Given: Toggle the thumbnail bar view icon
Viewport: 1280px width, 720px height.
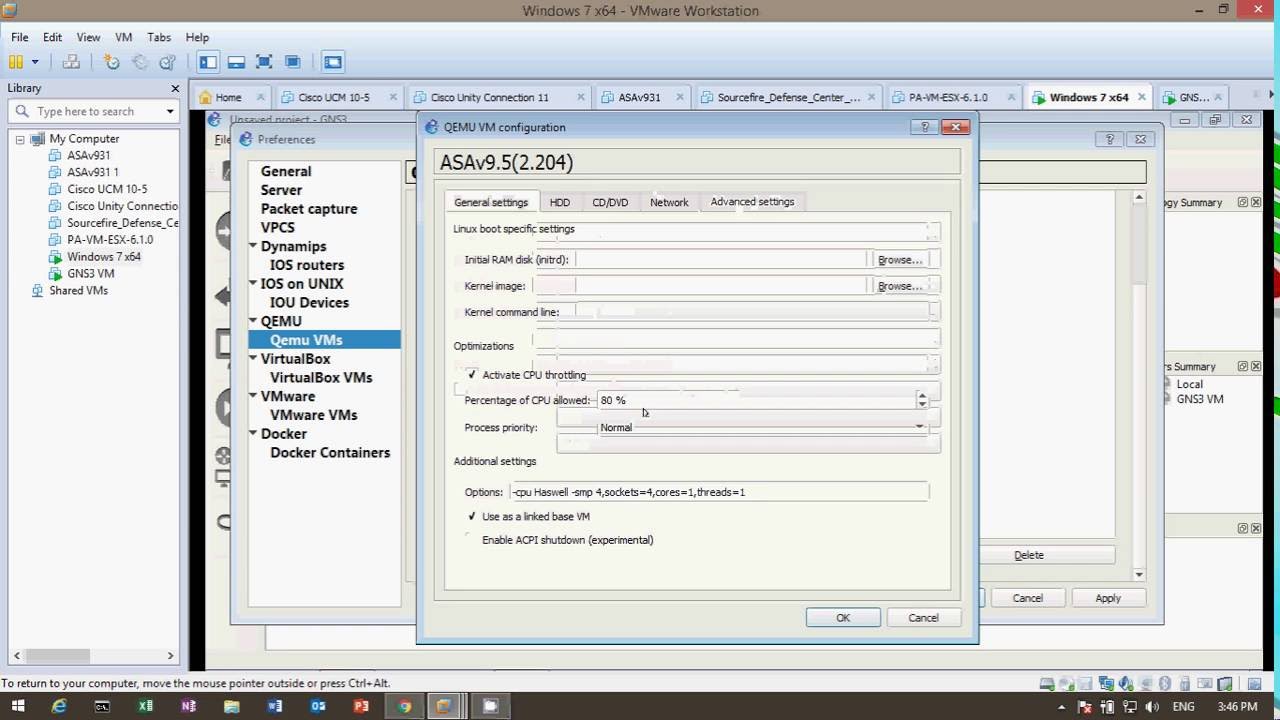Looking at the screenshot, I should point(236,62).
